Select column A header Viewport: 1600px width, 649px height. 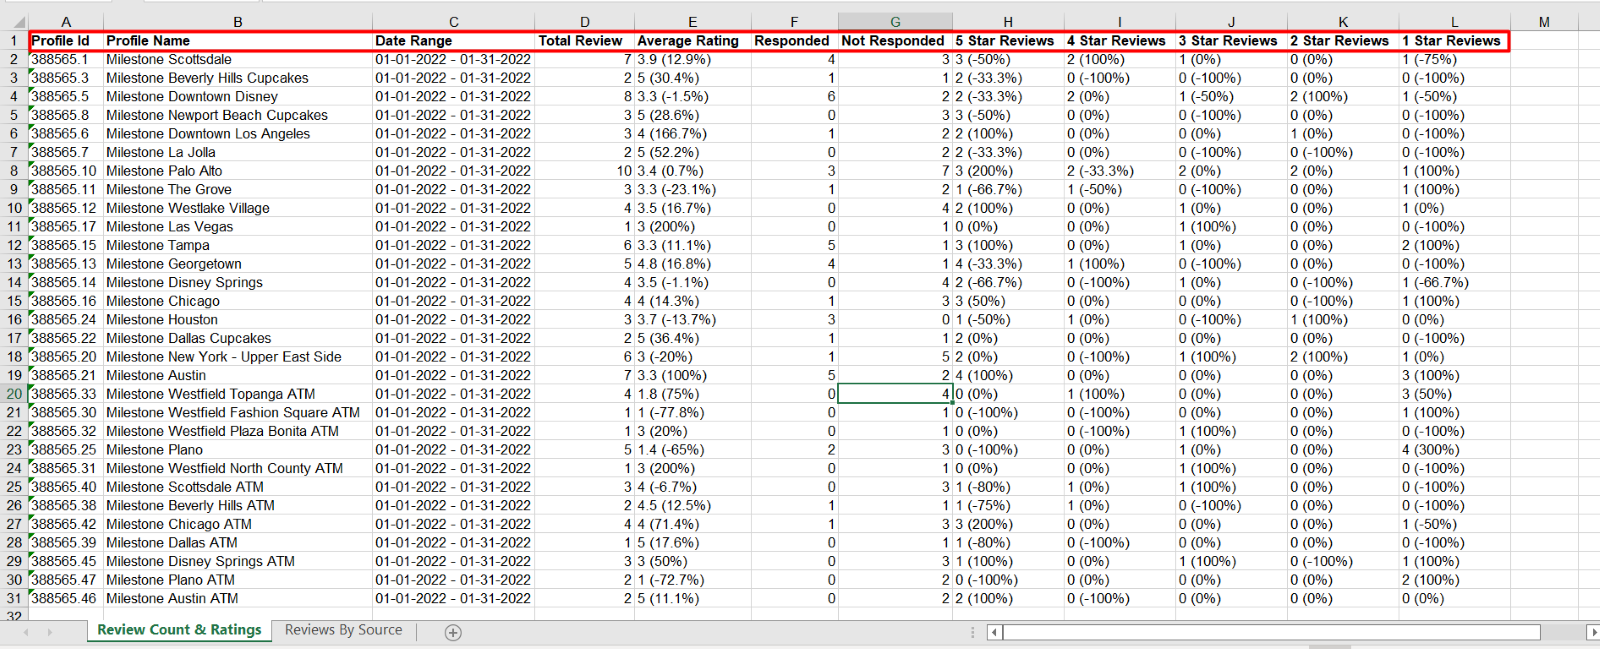tap(66, 22)
